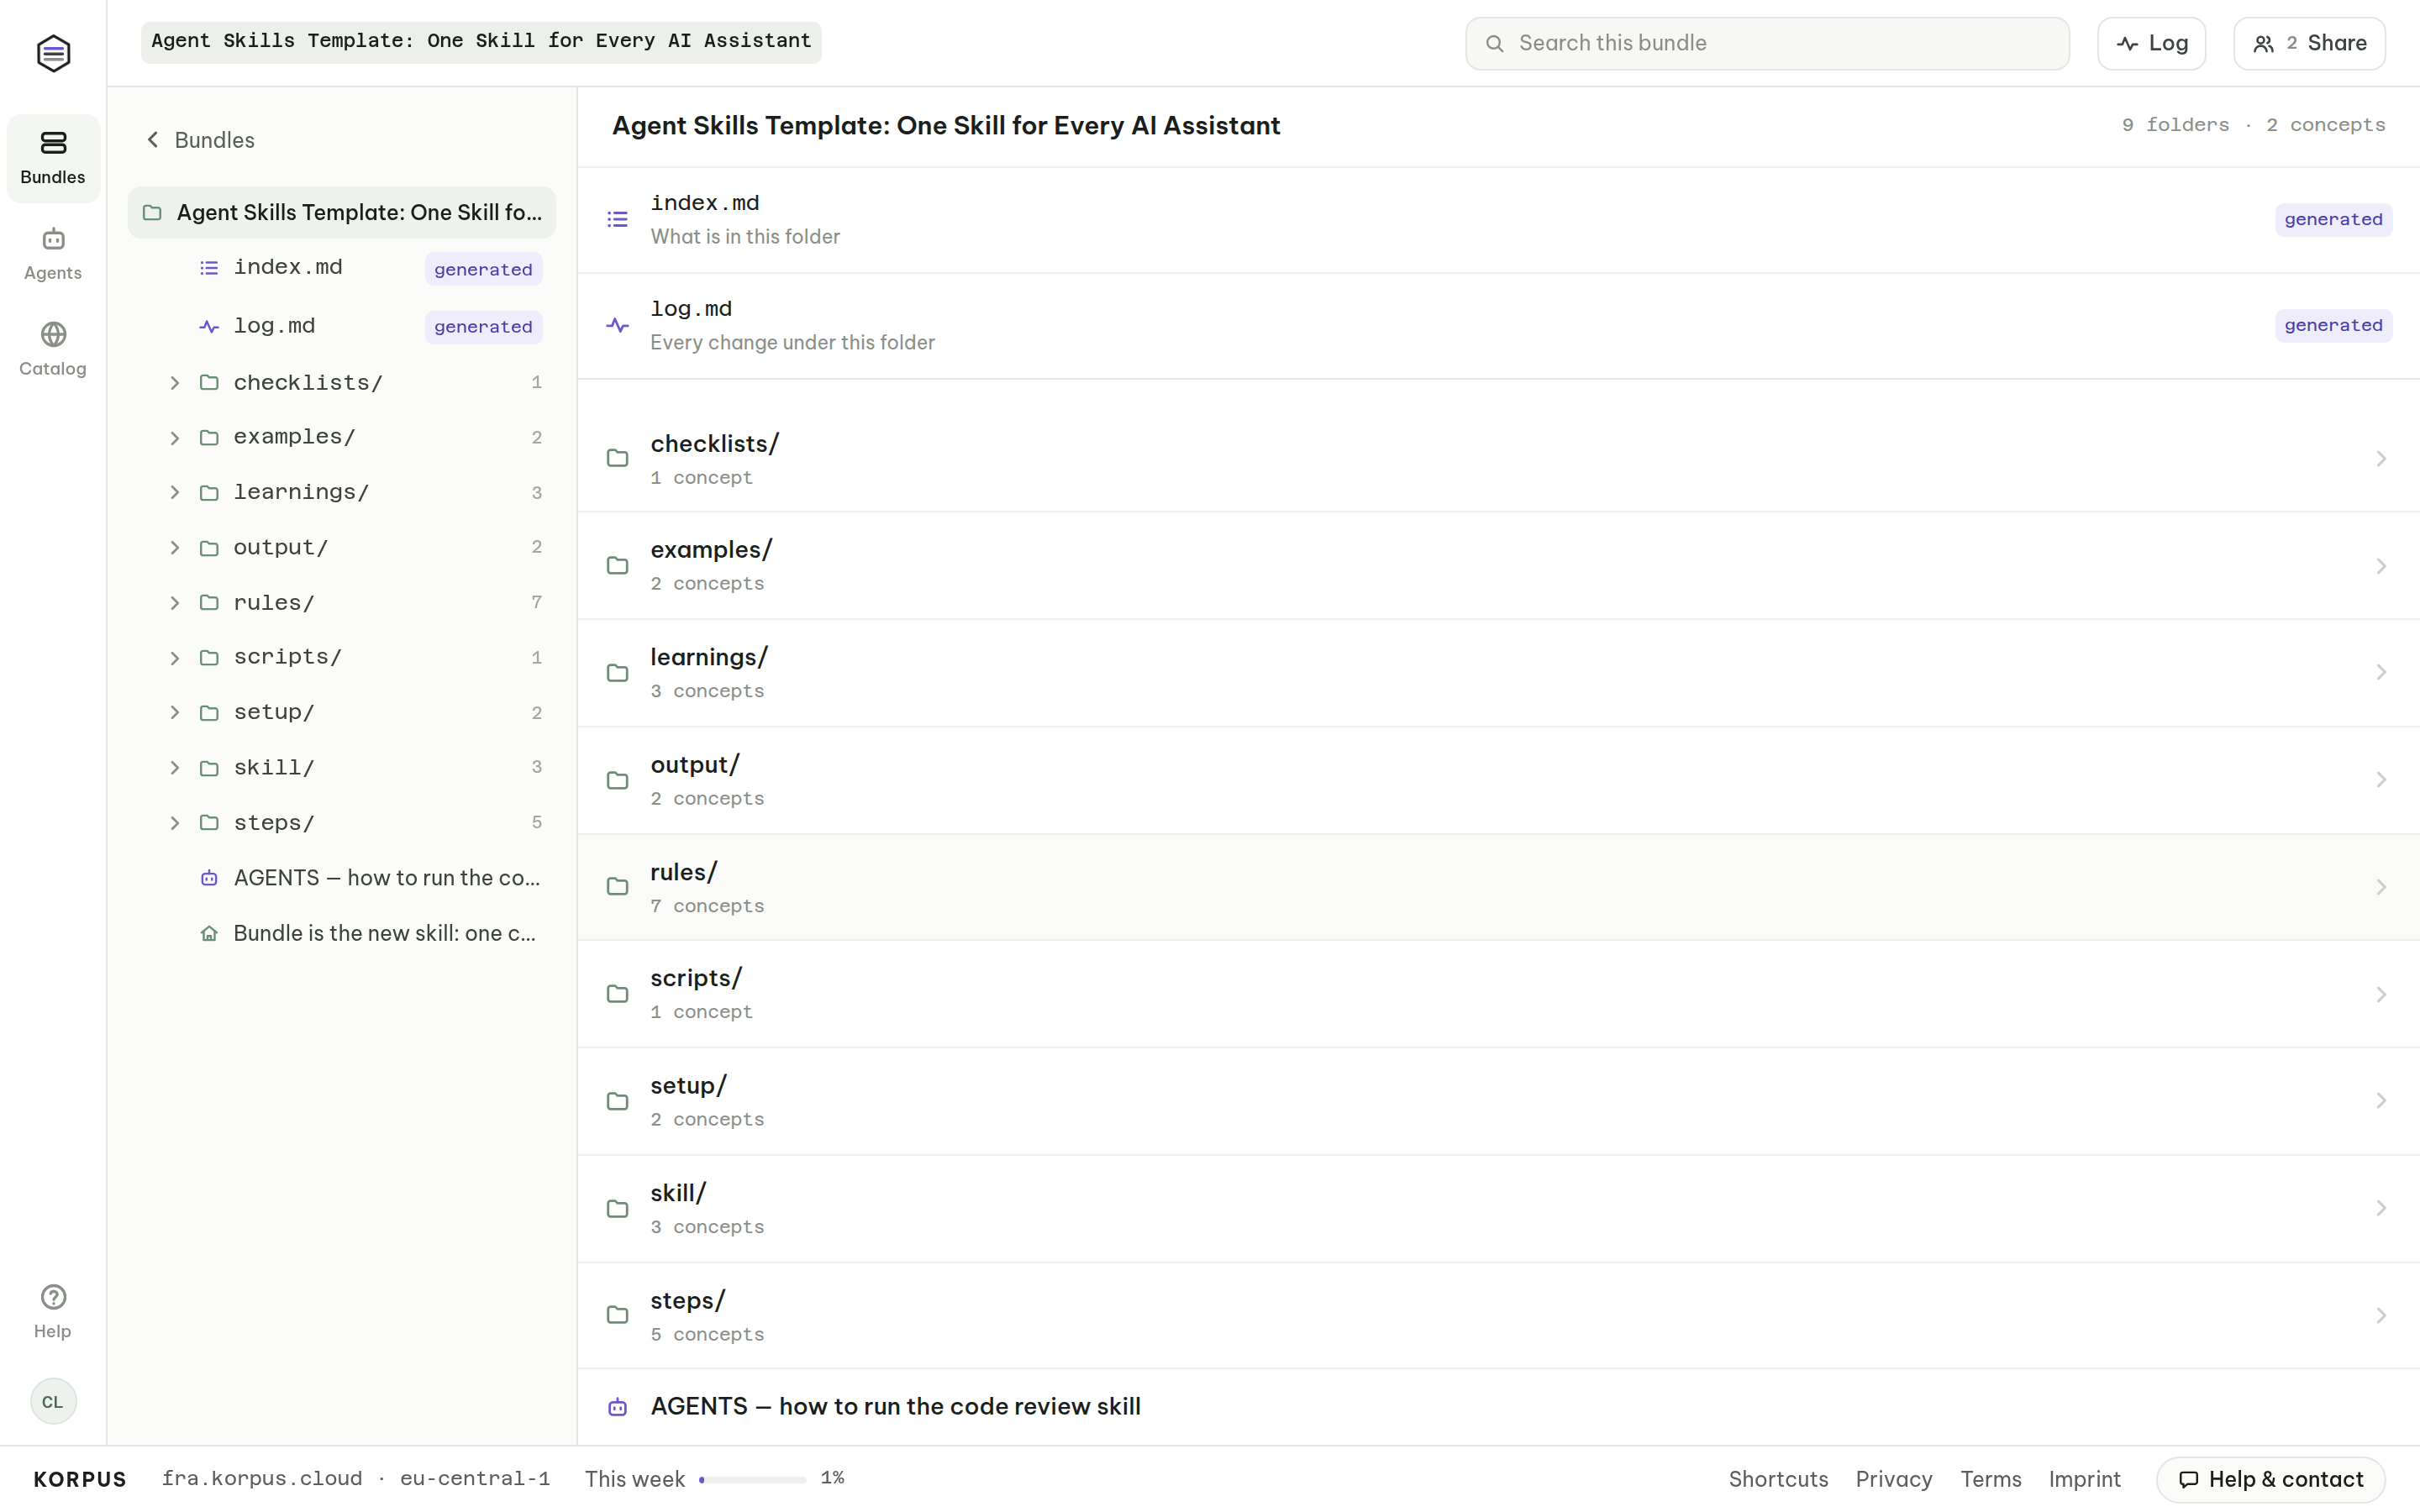Click the fra.korpus.cloud status text
This screenshot has width=2420, height=1512.
pyautogui.click(x=262, y=1479)
